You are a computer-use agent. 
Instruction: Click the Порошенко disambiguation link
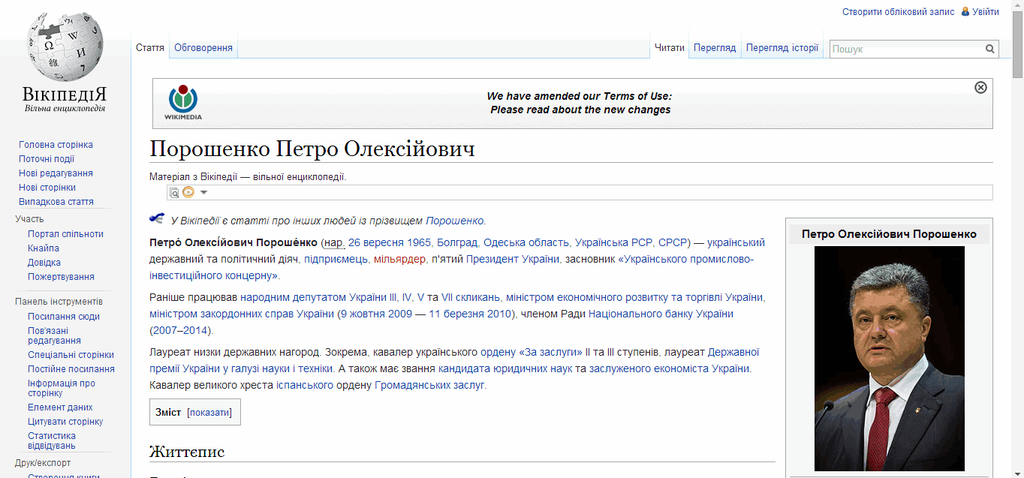(x=455, y=220)
